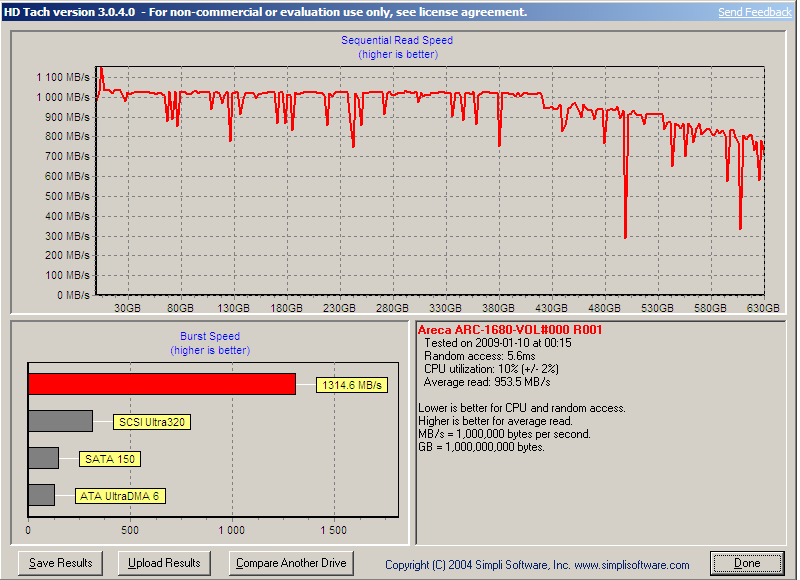Click the Sequential Read Speed heading
Image resolution: width=800 pixels, height=580 pixels.
pyautogui.click(x=397, y=40)
